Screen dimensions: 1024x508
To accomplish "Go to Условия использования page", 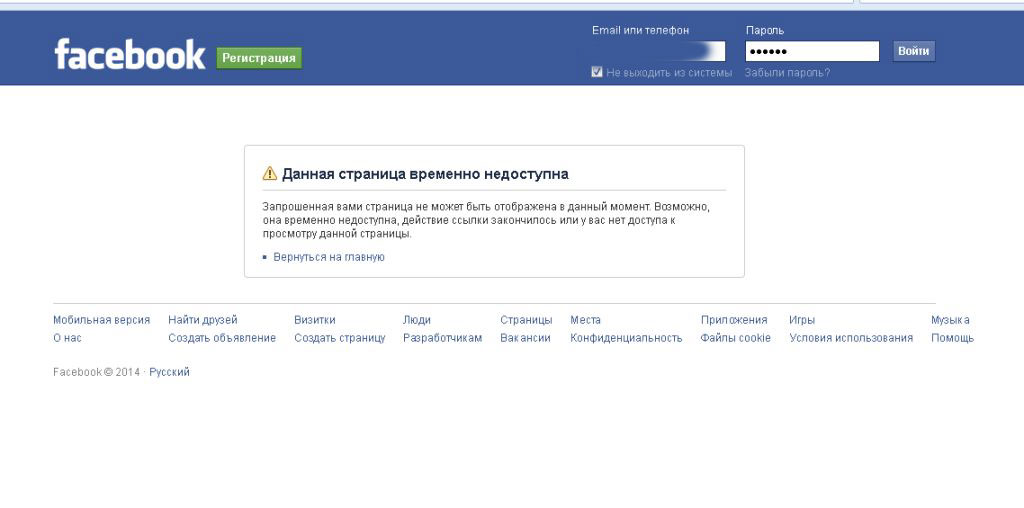I will pos(851,338).
